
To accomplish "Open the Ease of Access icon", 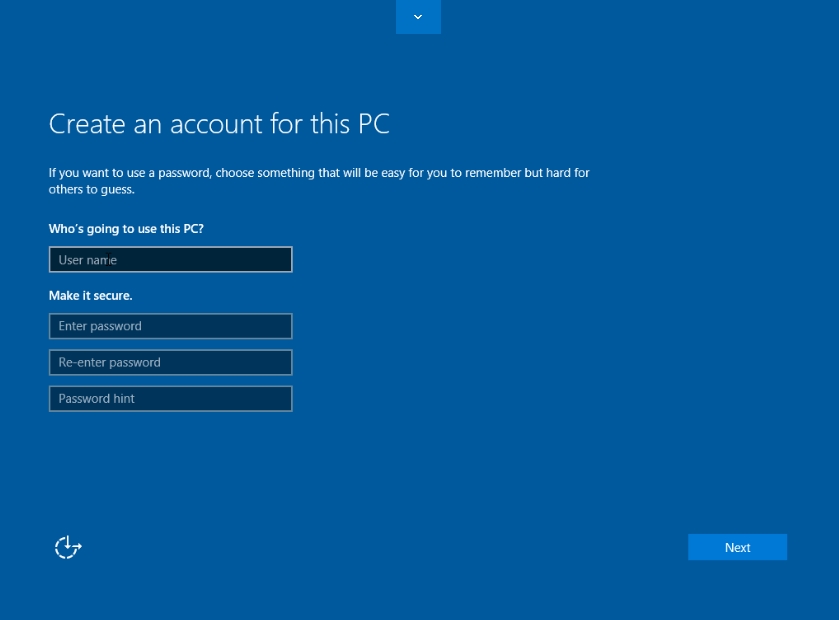I will click(67, 547).
